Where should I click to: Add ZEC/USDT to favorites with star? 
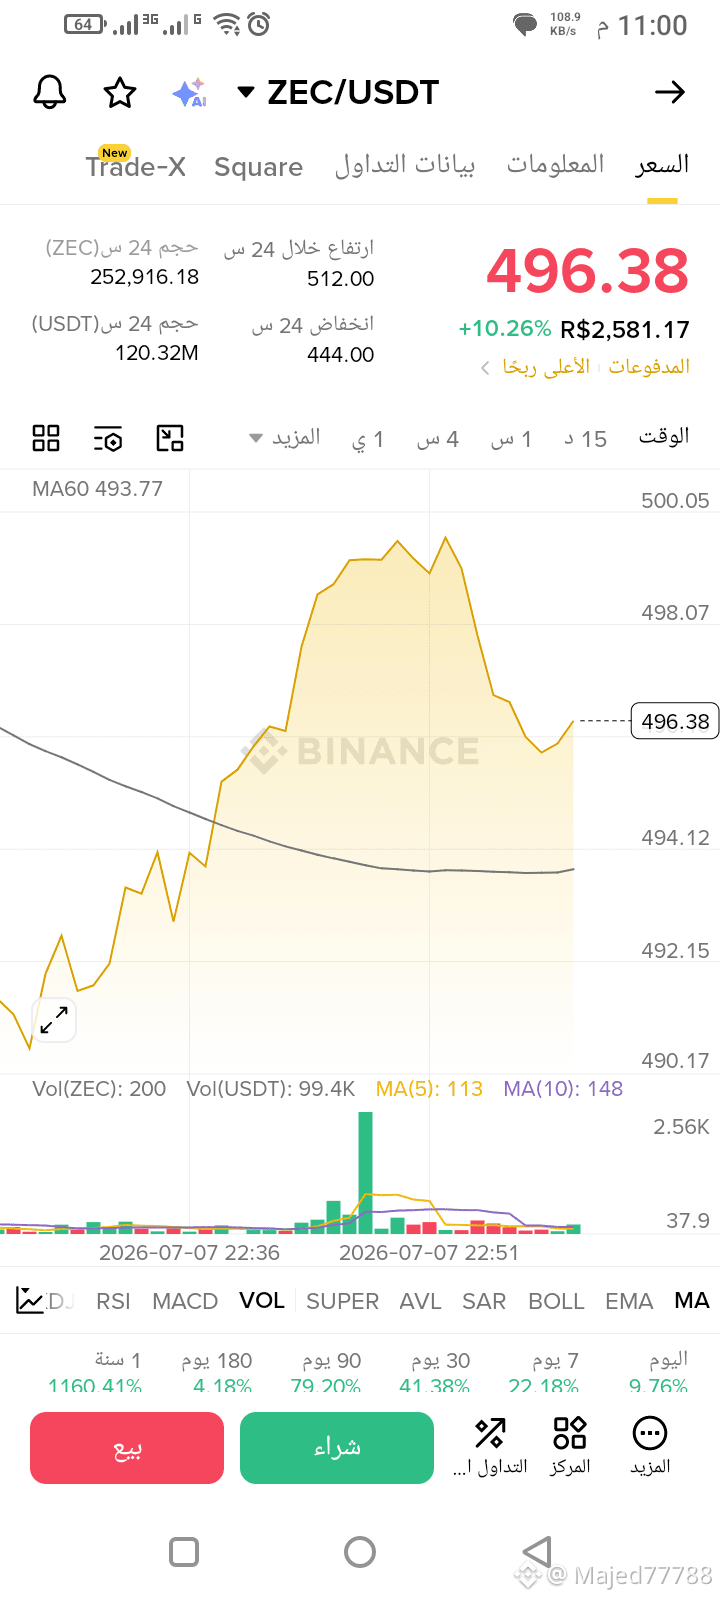point(120,93)
